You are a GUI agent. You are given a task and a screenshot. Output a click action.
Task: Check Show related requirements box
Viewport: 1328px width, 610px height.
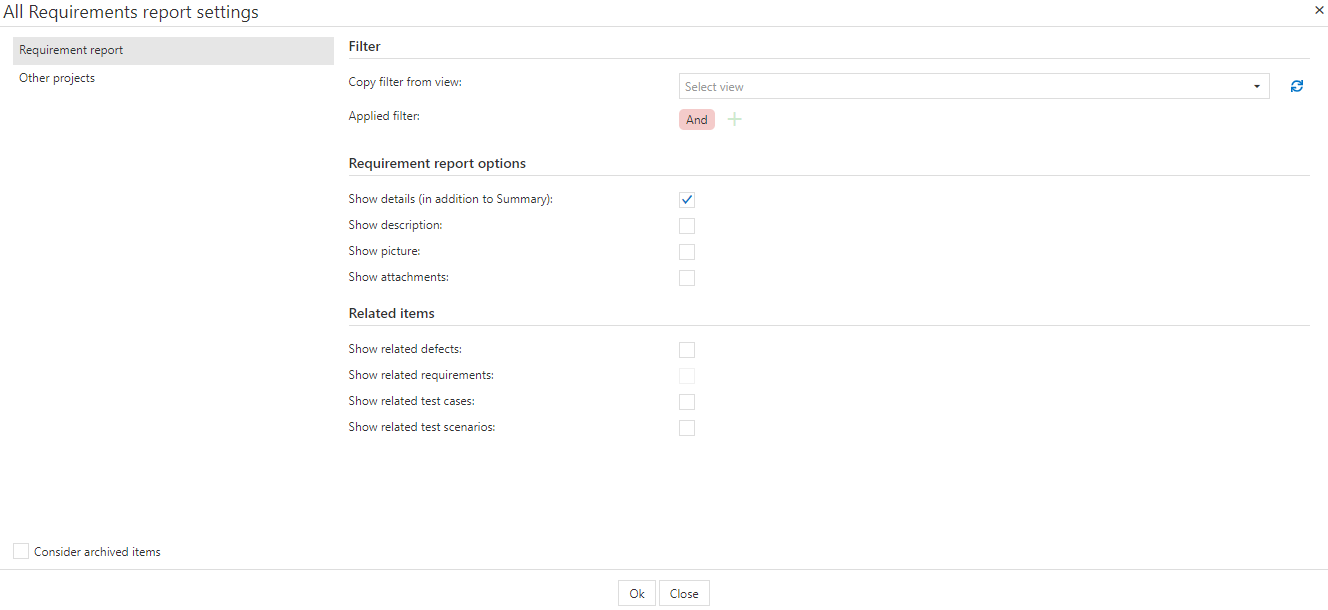[x=687, y=376]
